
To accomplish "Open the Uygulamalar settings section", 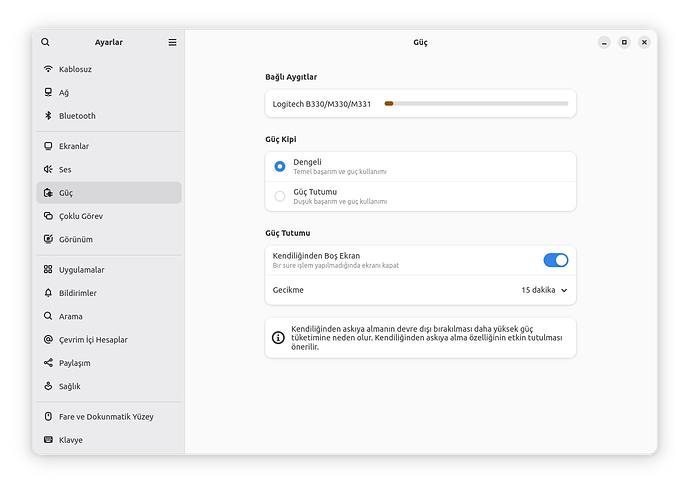I will point(81,270).
